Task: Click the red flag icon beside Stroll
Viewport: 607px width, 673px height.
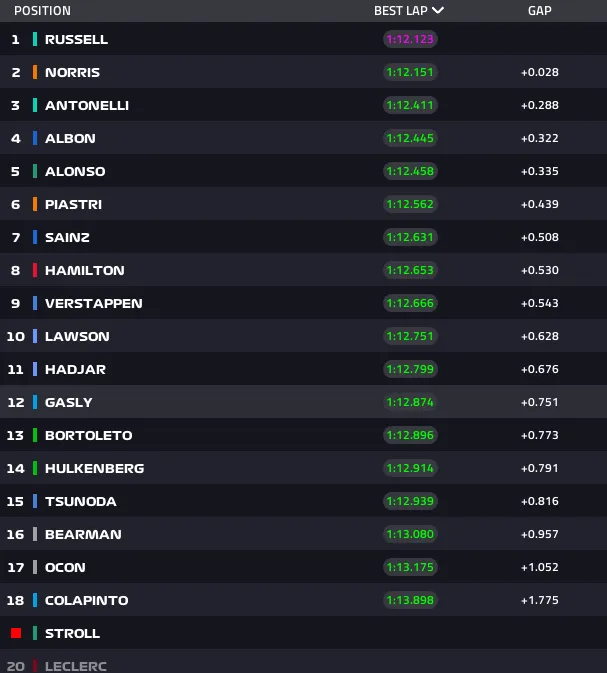Action: click(x=16, y=633)
